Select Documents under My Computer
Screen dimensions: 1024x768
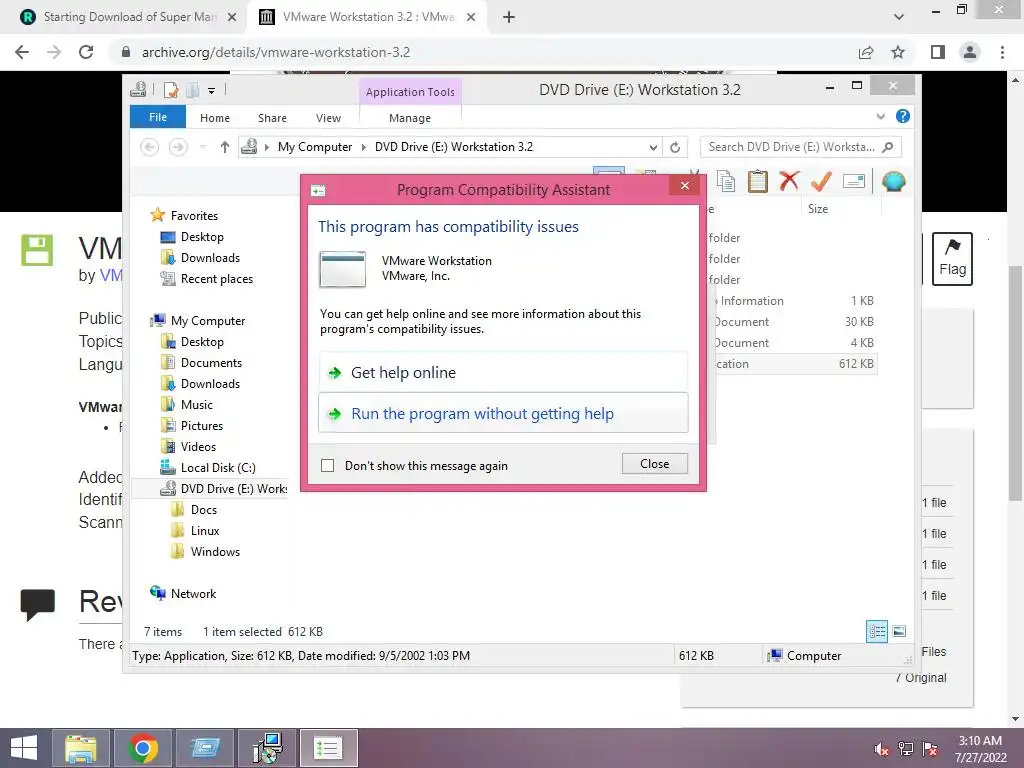[x=211, y=362]
